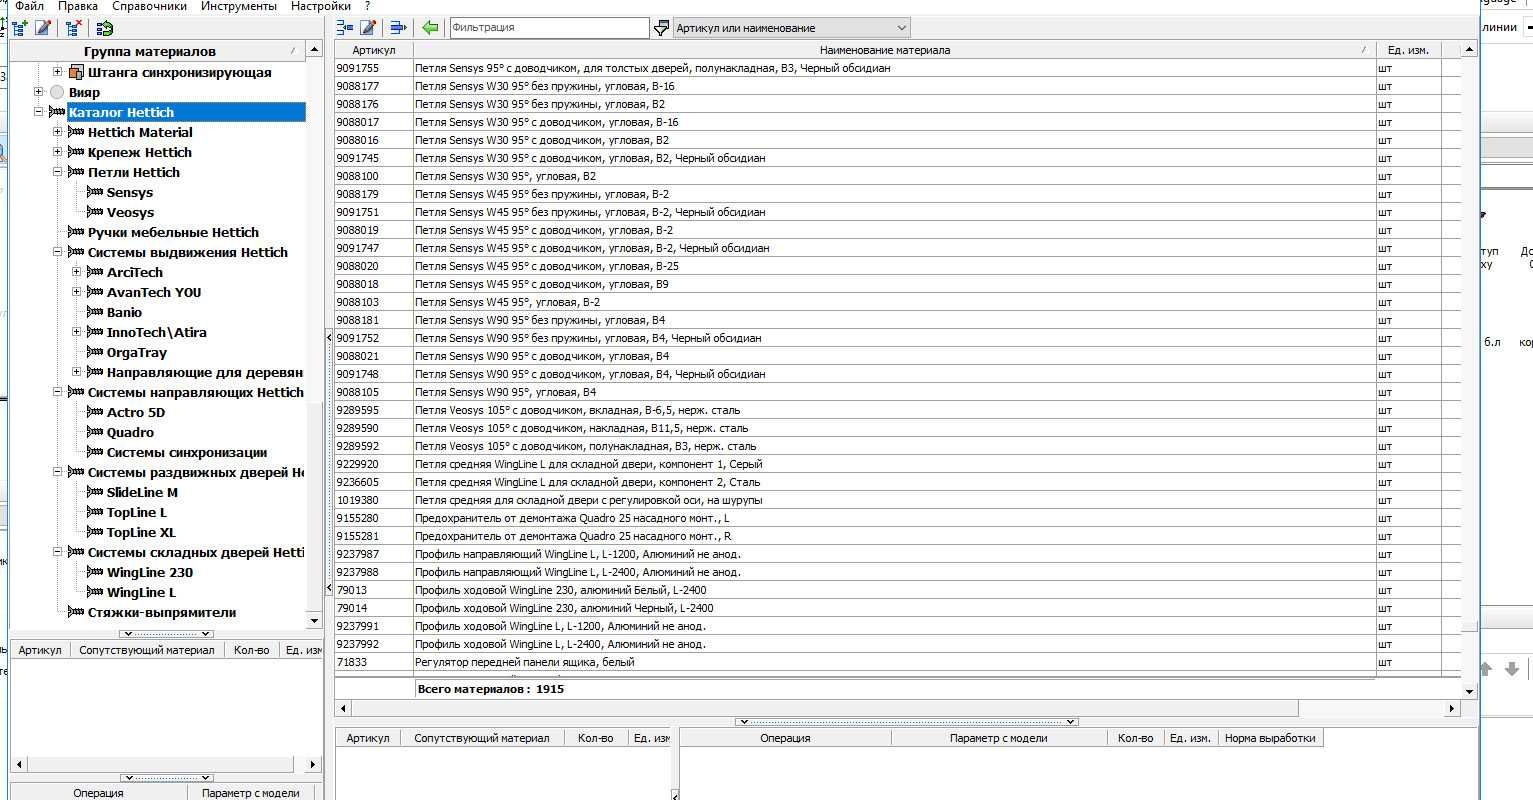
Task: Click the Фильтрация input field
Action: click(x=549, y=28)
